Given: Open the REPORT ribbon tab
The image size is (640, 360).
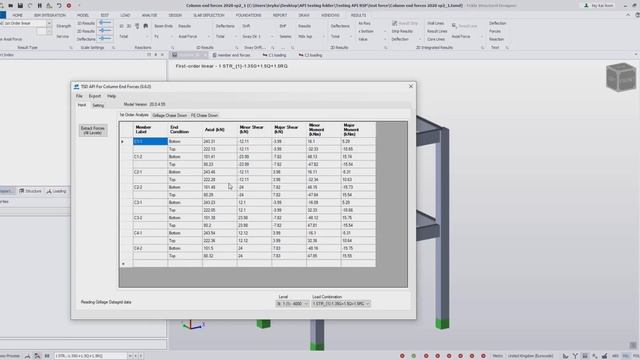Looking at the screenshot, I should tap(280, 15).
